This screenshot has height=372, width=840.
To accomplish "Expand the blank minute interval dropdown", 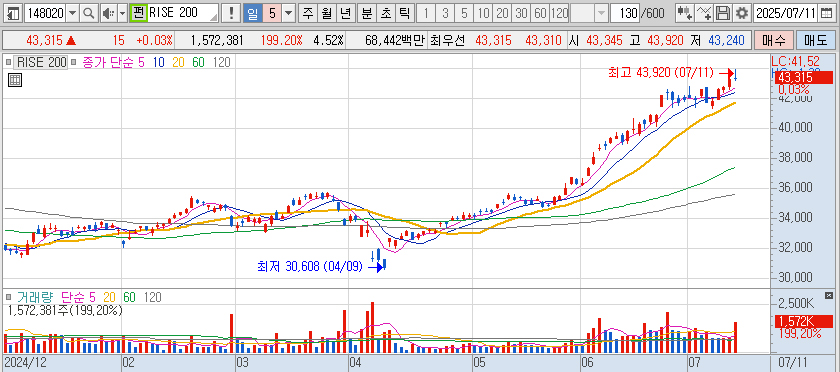I will [602, 13].
